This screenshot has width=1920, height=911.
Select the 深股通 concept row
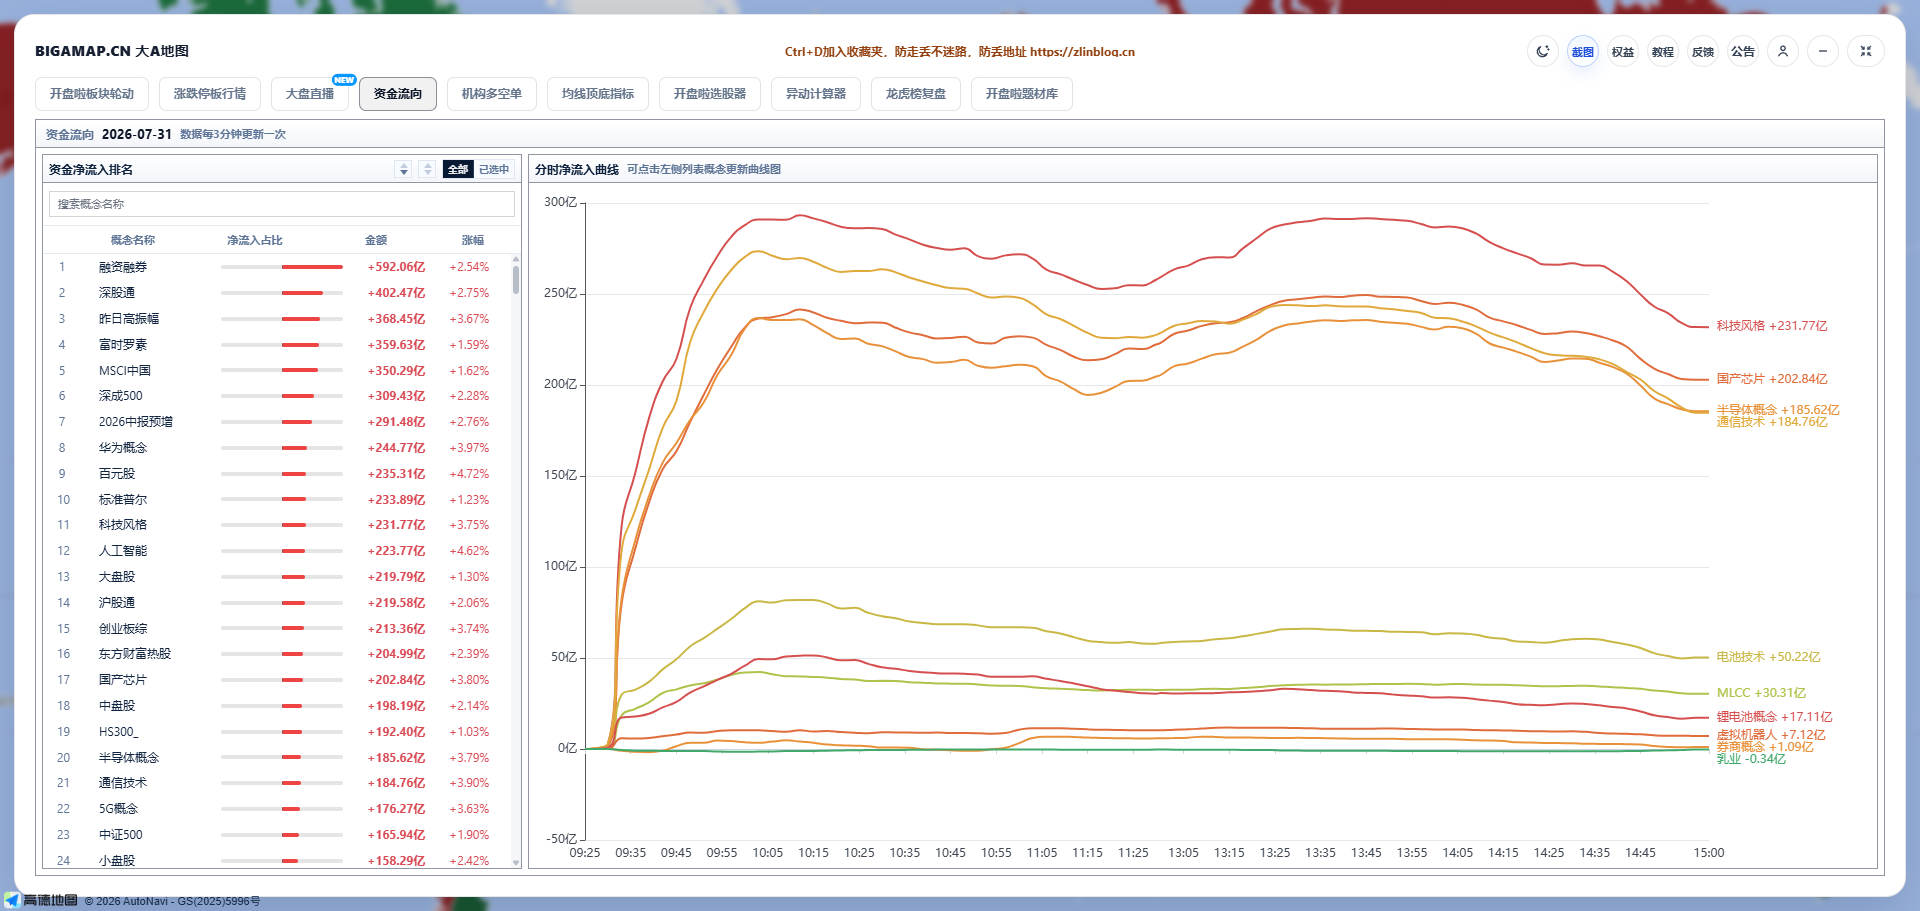point(277,293)
